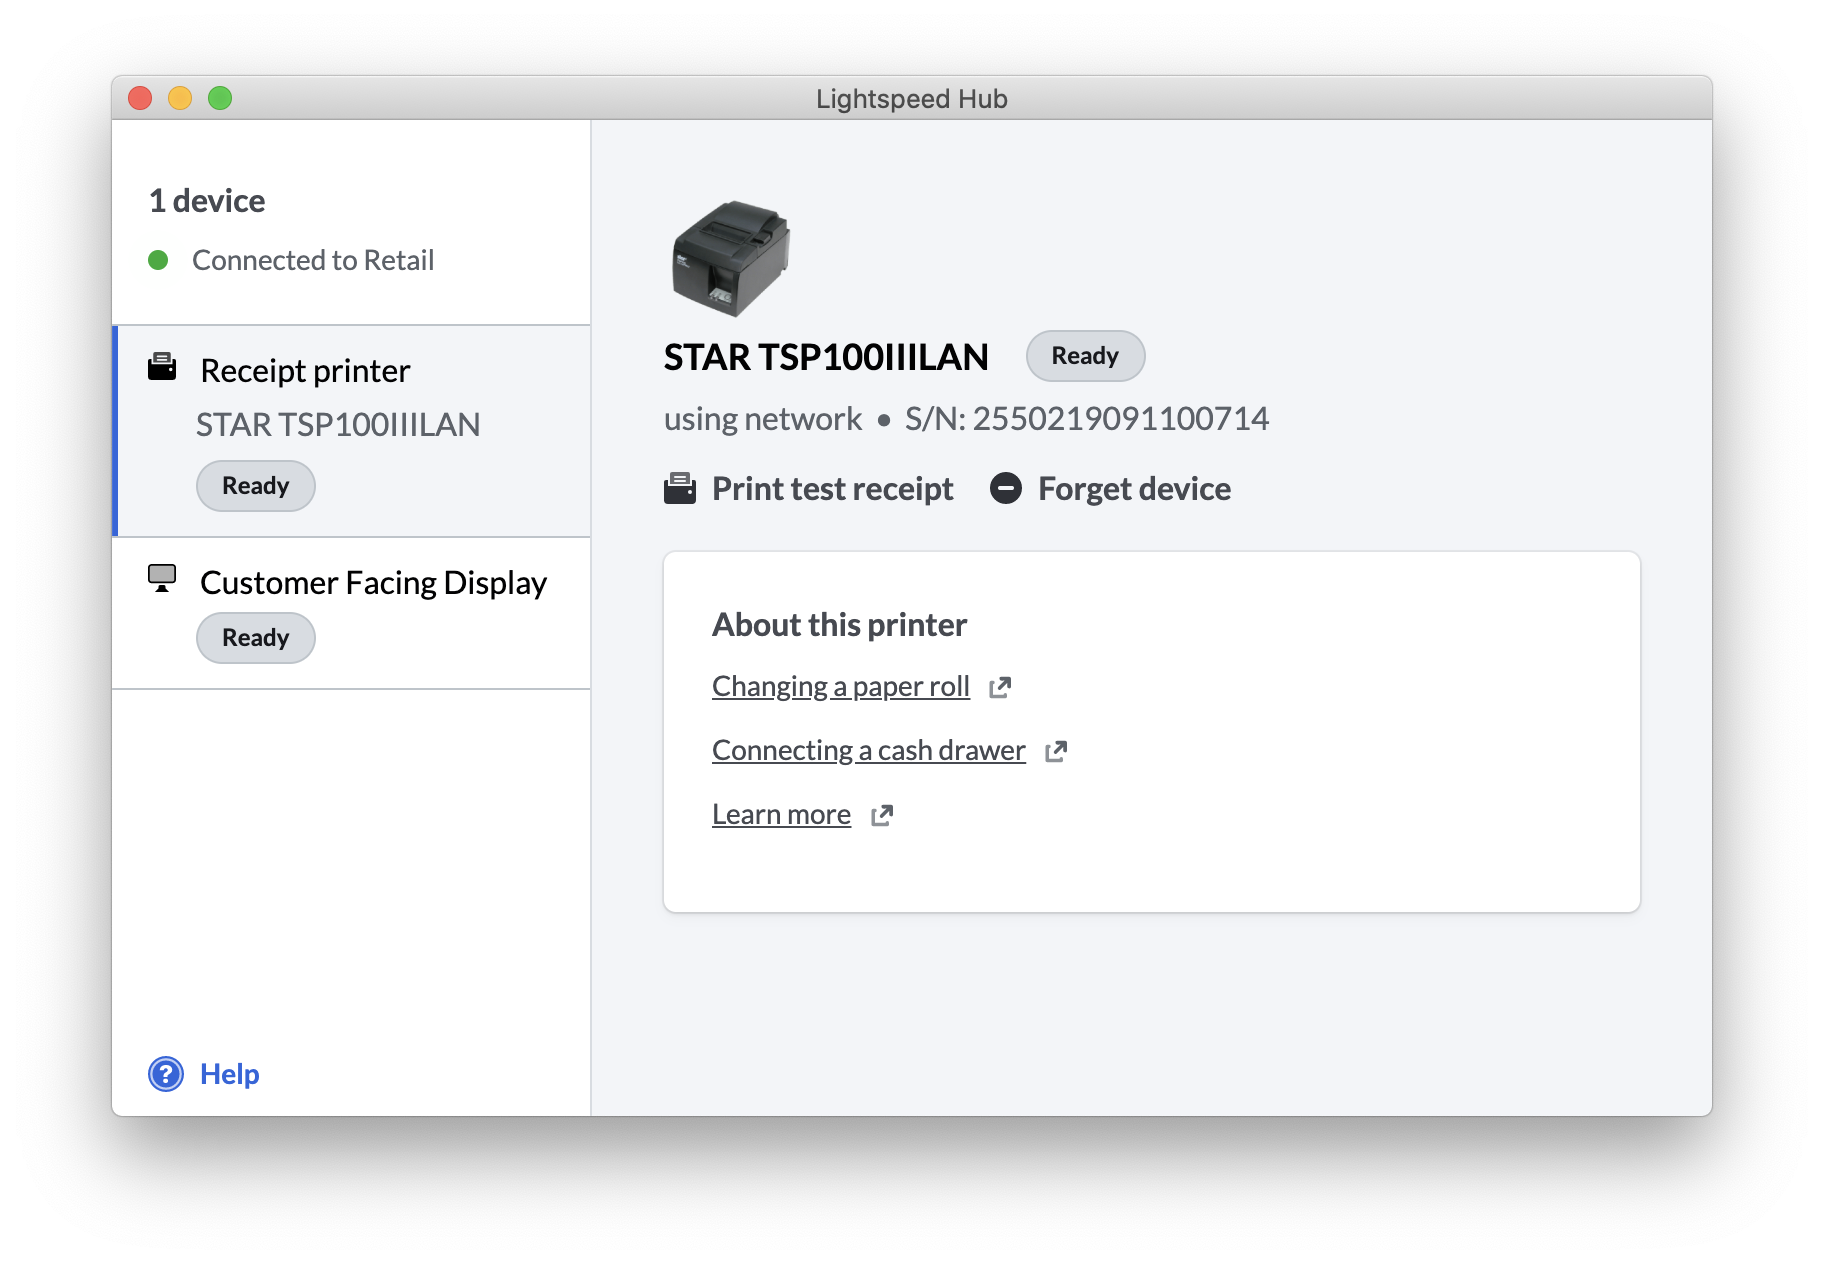Screen dimensions: 1824x1264
Task: Click the 'using network' connection text
Action: click(763, 418)
